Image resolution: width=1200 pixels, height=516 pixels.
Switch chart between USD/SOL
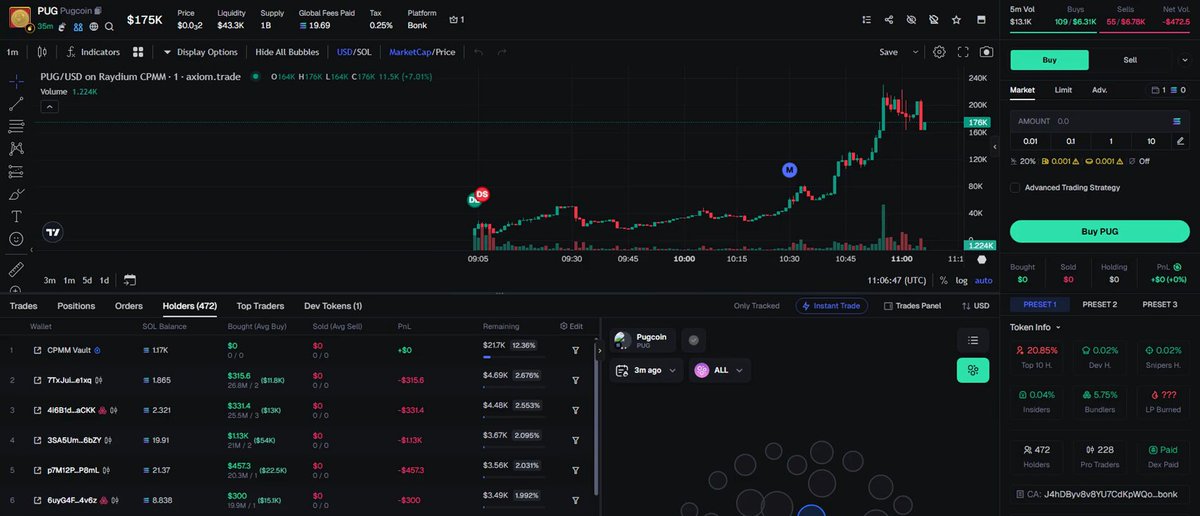coord(354,52)
